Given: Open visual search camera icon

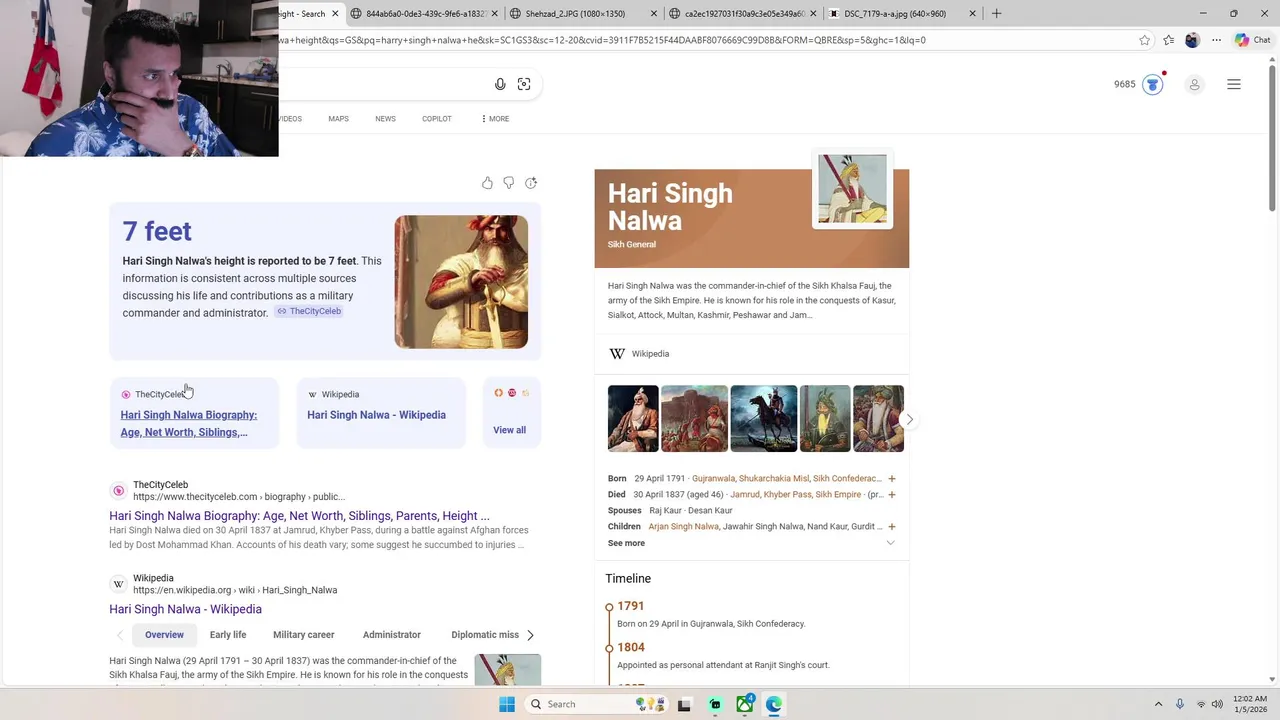Looking at the screenshot, I should [524, 84].
